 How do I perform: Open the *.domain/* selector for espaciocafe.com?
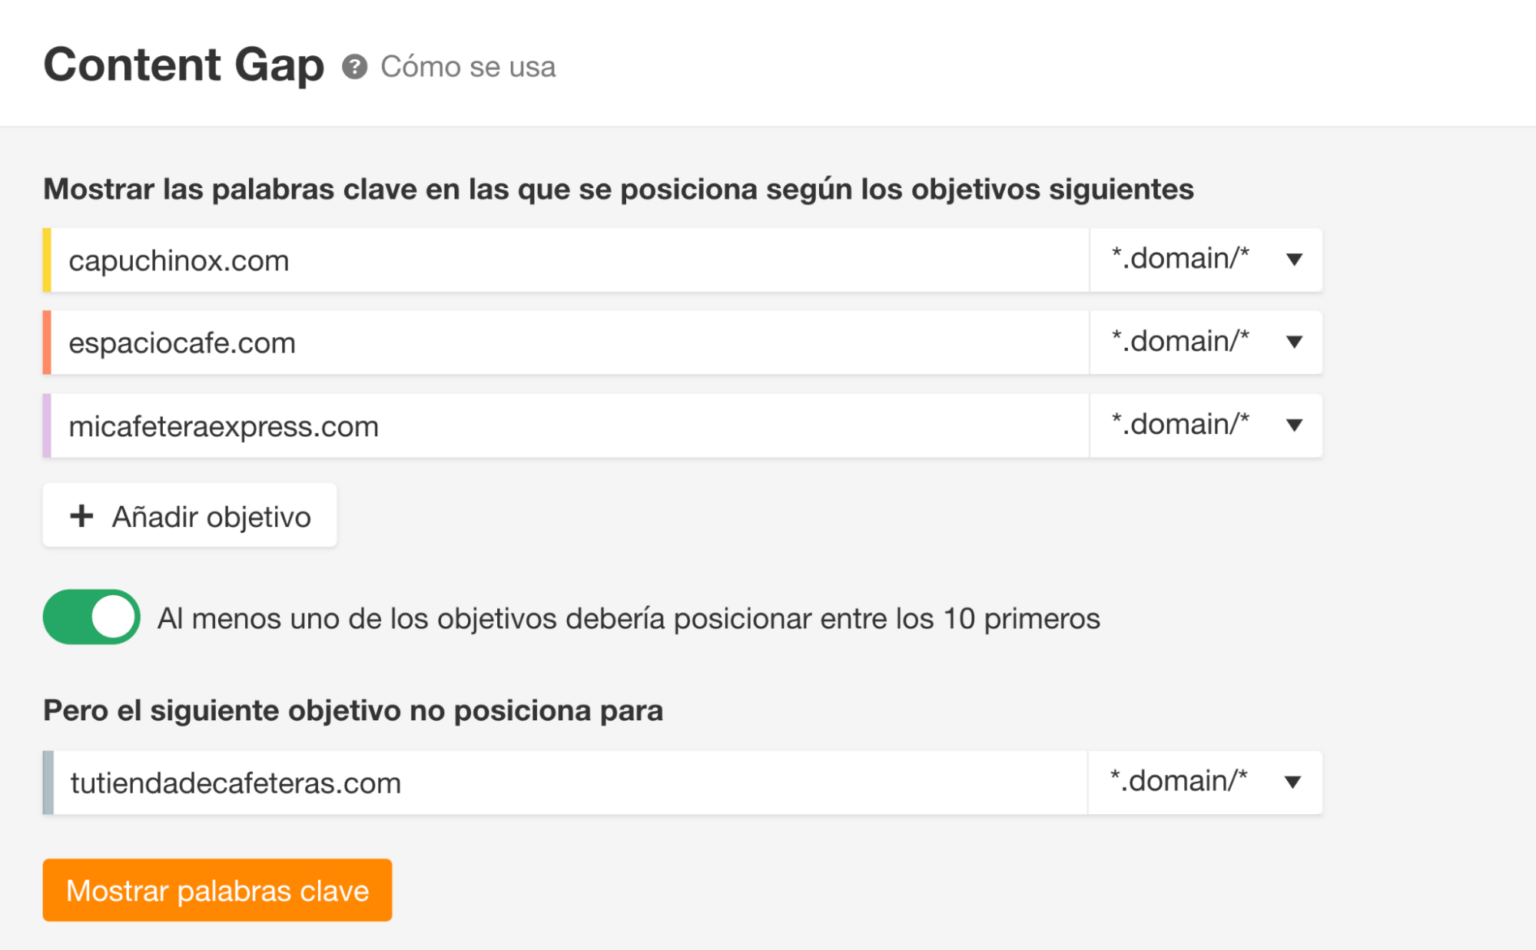click(x=1205, y=342)
